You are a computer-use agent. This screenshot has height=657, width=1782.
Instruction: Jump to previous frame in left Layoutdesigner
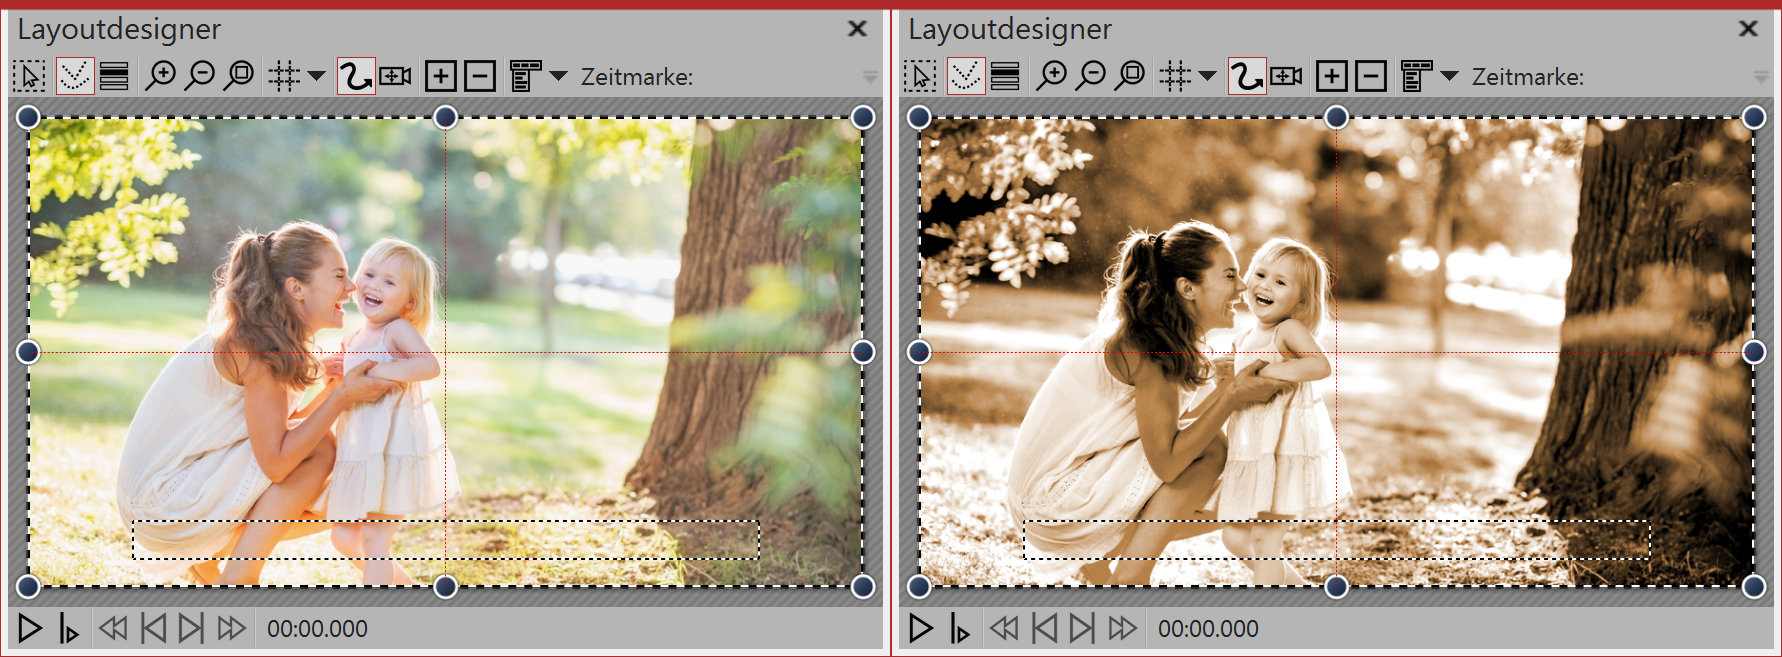click(x=153, y=629)
